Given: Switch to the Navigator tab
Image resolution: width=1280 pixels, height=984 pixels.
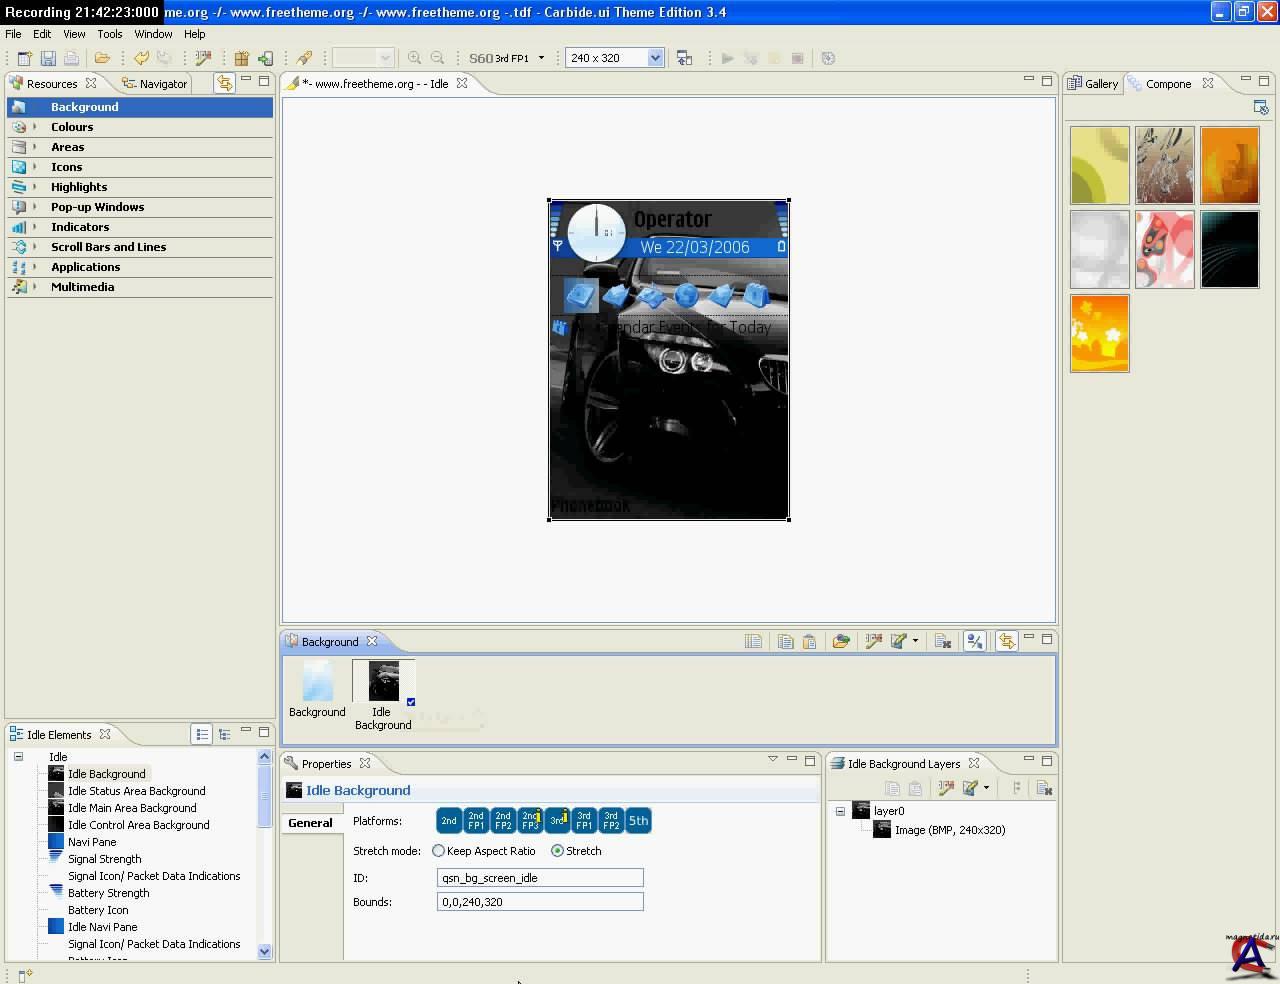Looking at the screenshot, I should tap(162, 84).
